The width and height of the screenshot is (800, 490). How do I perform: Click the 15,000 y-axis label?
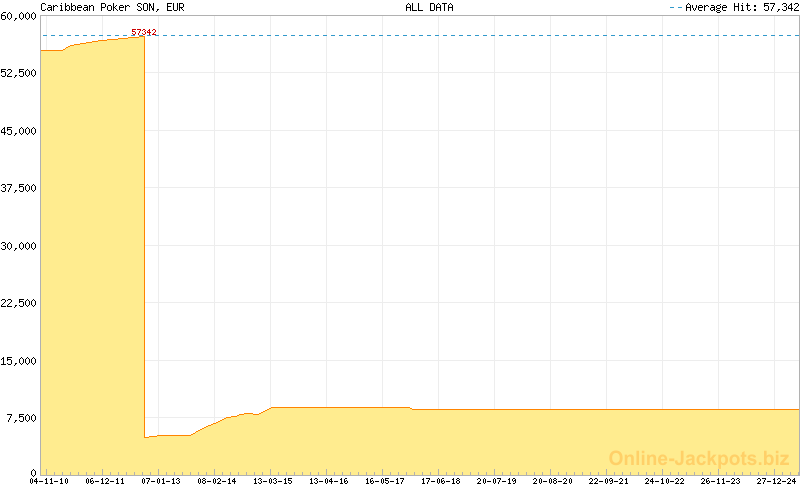[x=20, y=361]
